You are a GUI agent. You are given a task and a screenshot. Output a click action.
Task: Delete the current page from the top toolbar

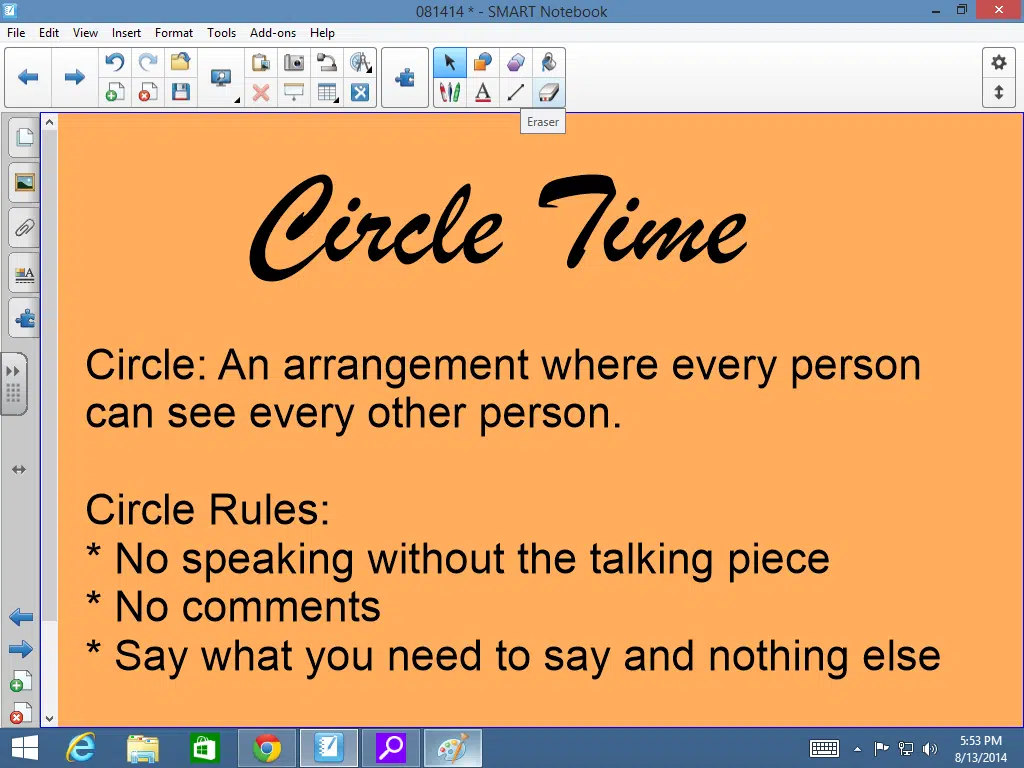148,92
